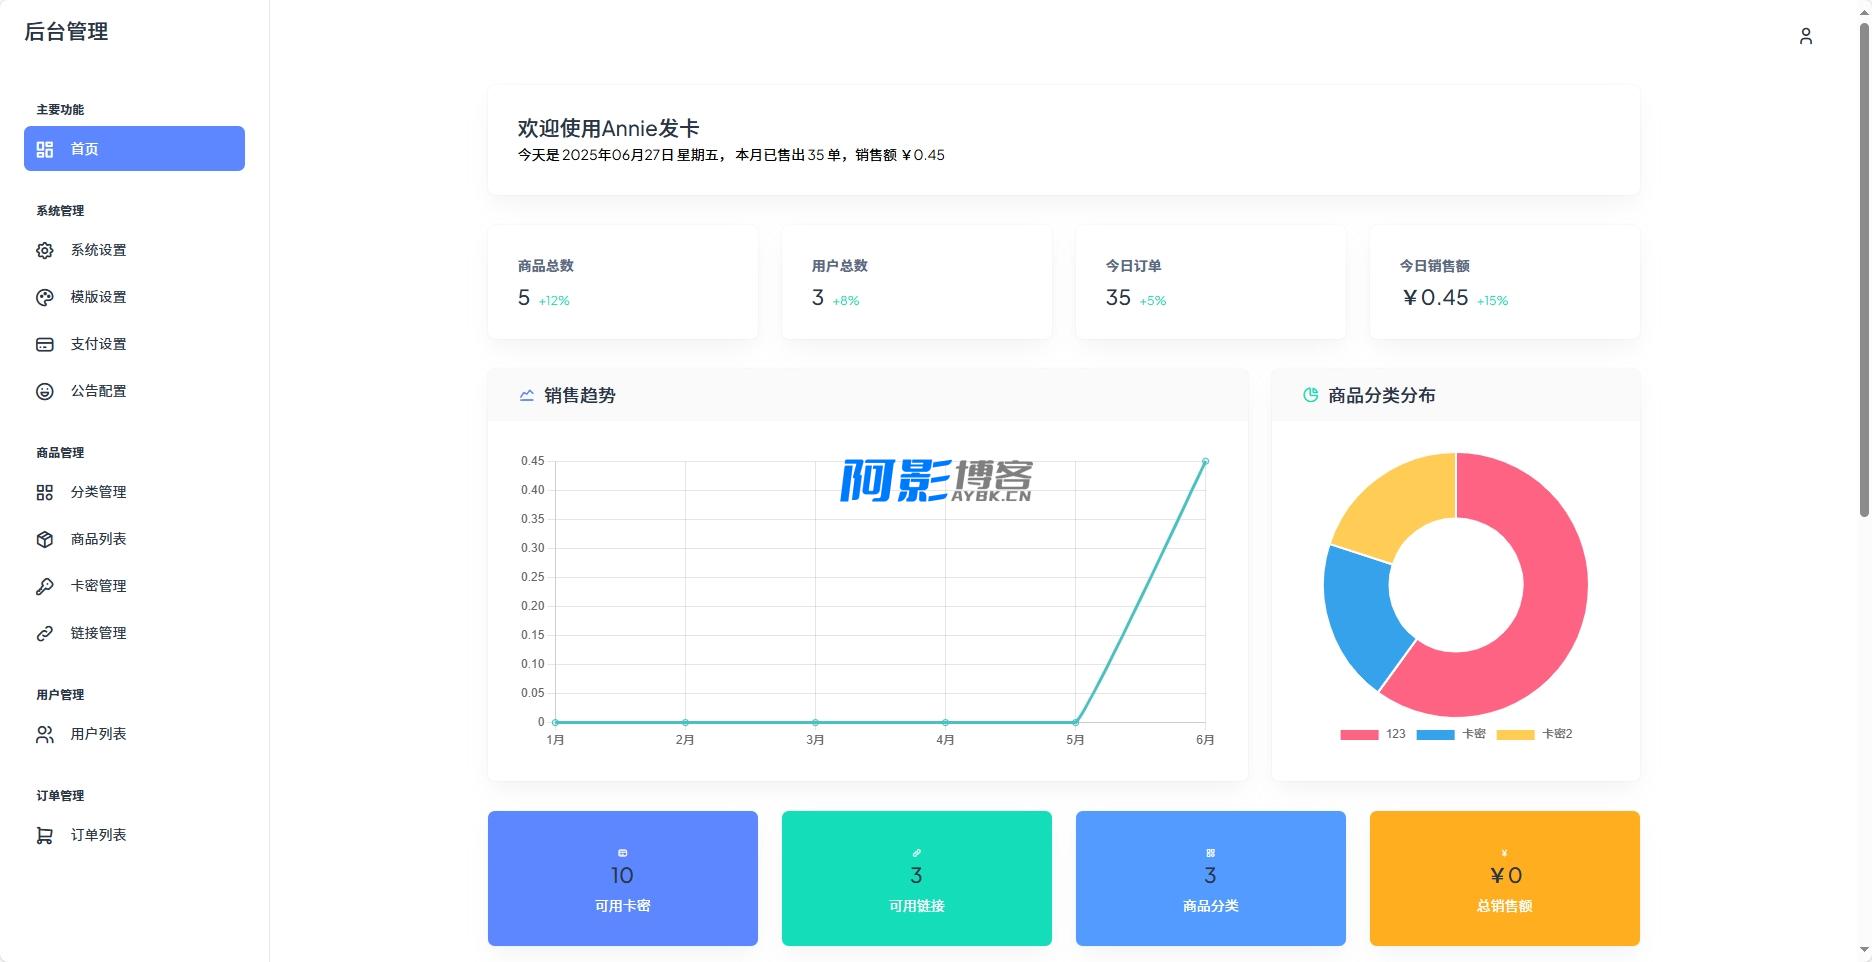Click the chain link management icon
The height and width of the screenshot is (962, 1872).
pos(45,634)
